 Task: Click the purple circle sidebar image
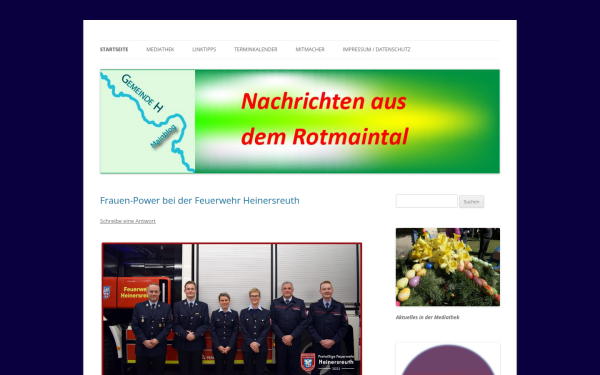(448, 359)
